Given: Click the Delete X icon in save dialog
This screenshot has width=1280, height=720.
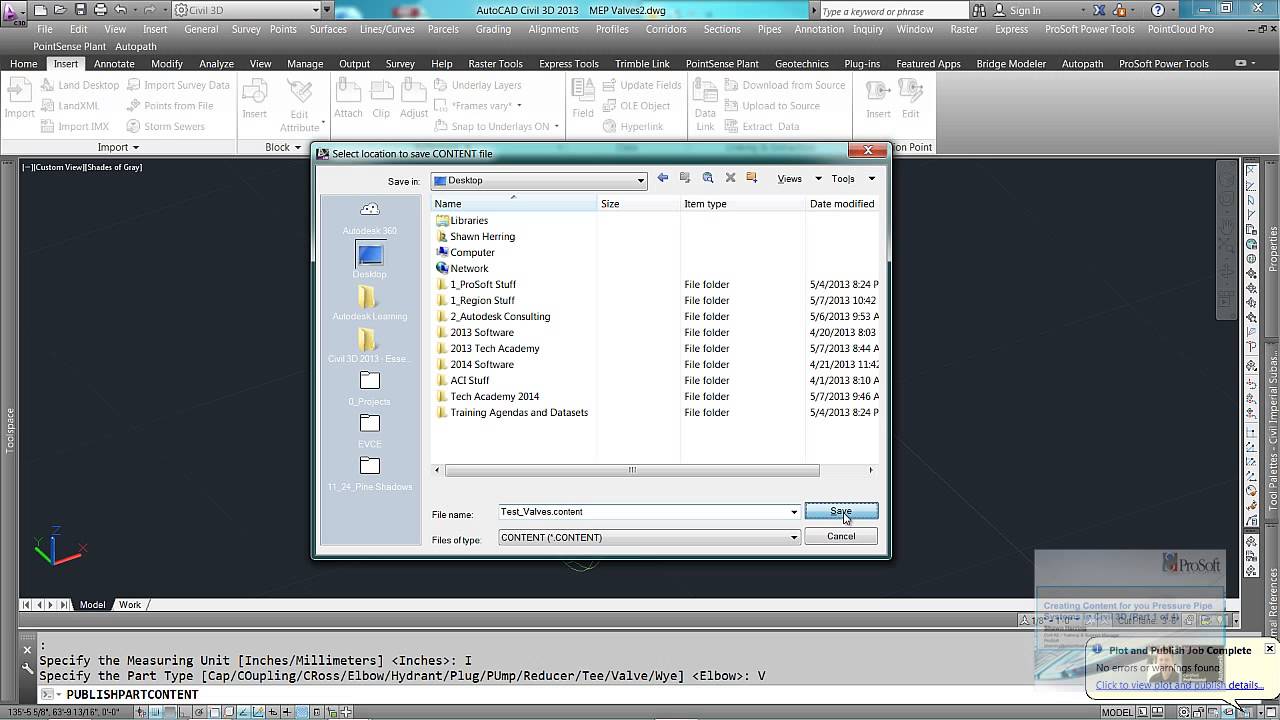Looking at the screenshot, I should pos(730,178).
